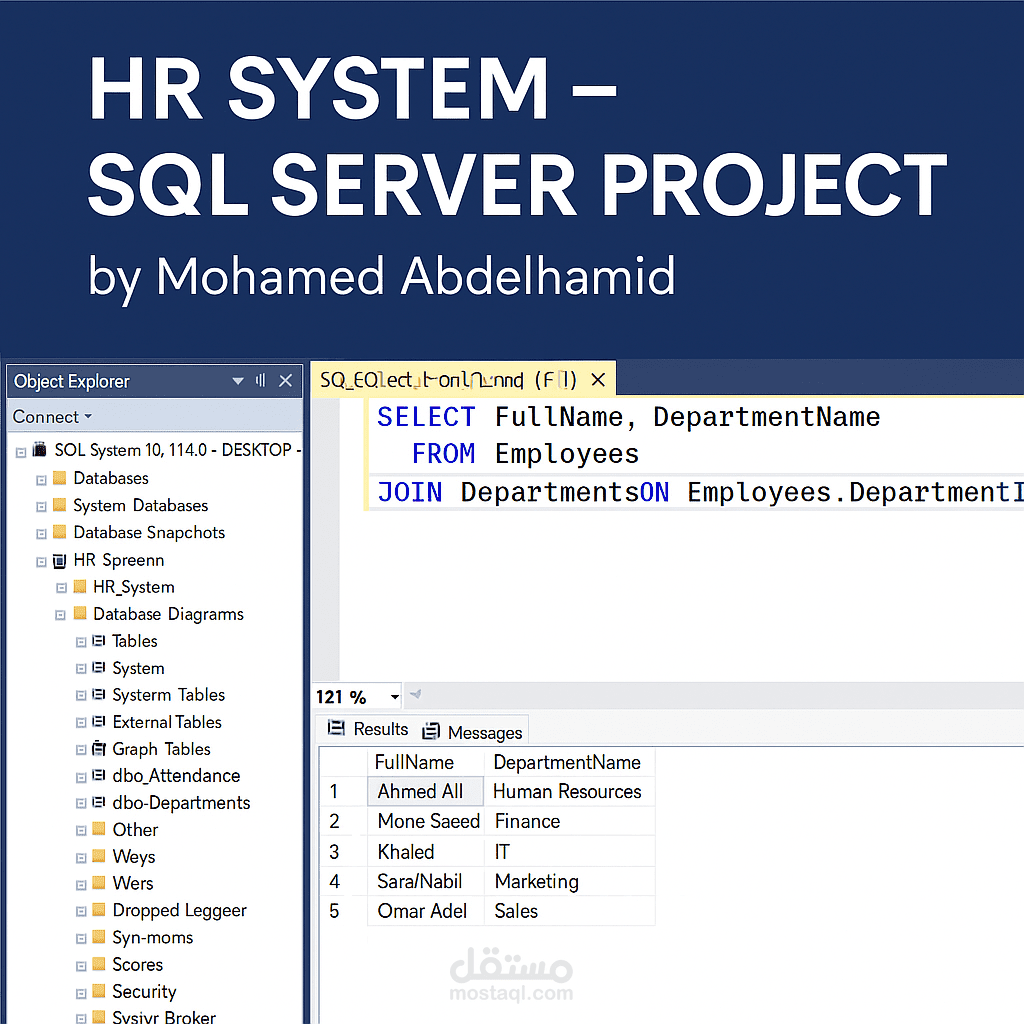
Task: Click the Database Diagrams folder icon
Action: (80, 613)
